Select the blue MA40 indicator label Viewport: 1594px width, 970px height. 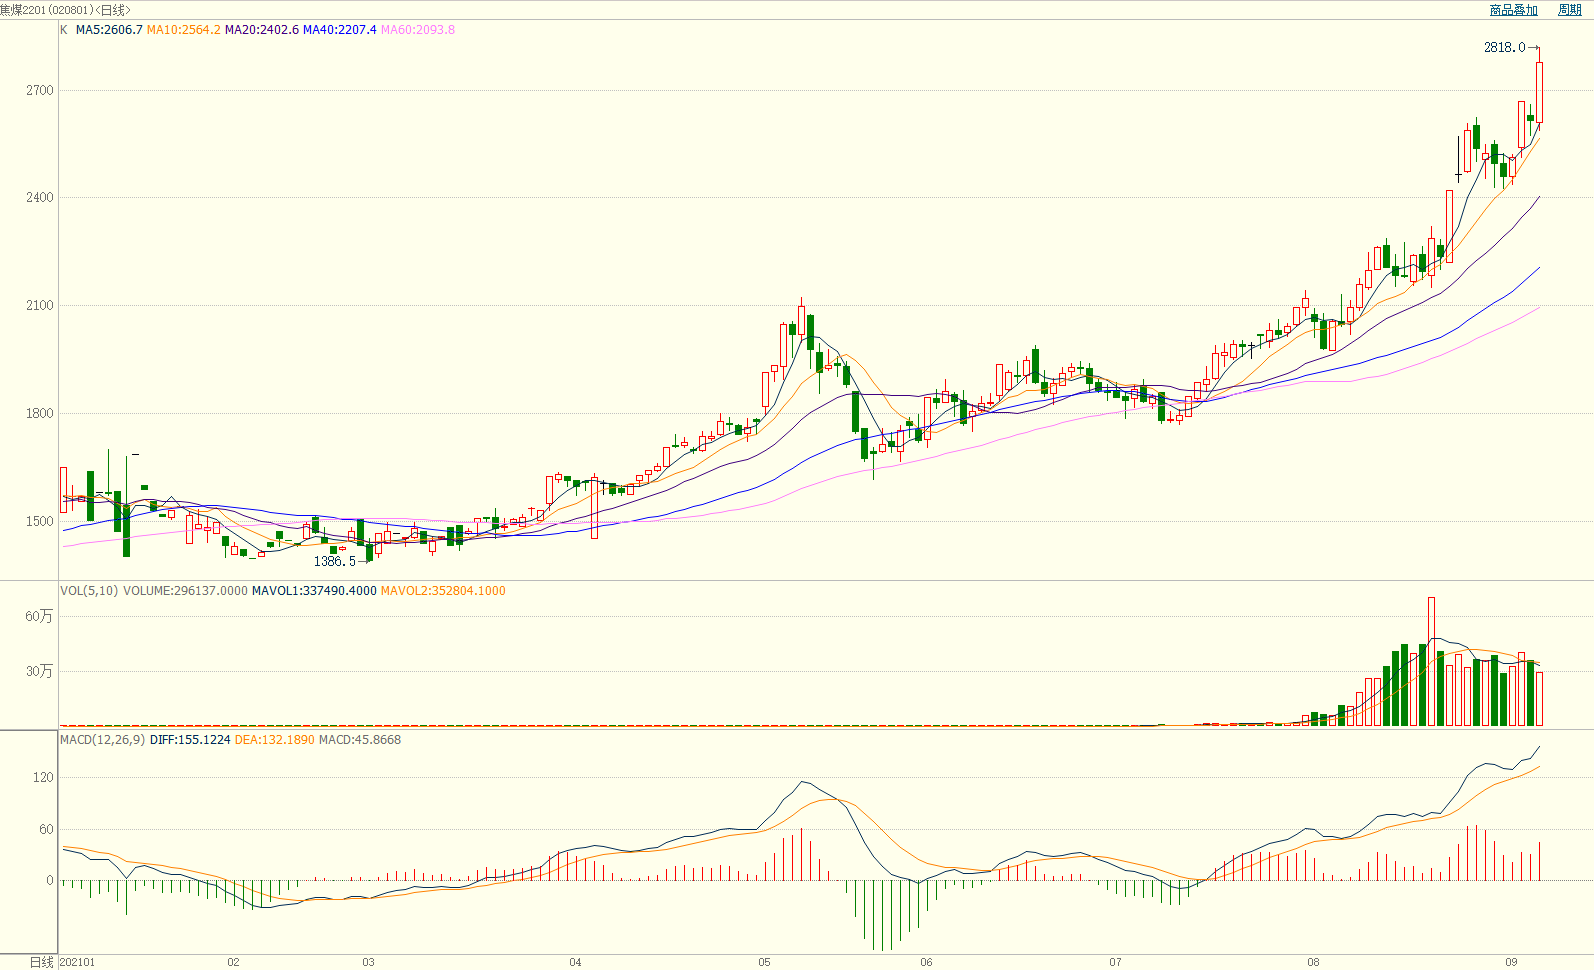coord(339,30)
